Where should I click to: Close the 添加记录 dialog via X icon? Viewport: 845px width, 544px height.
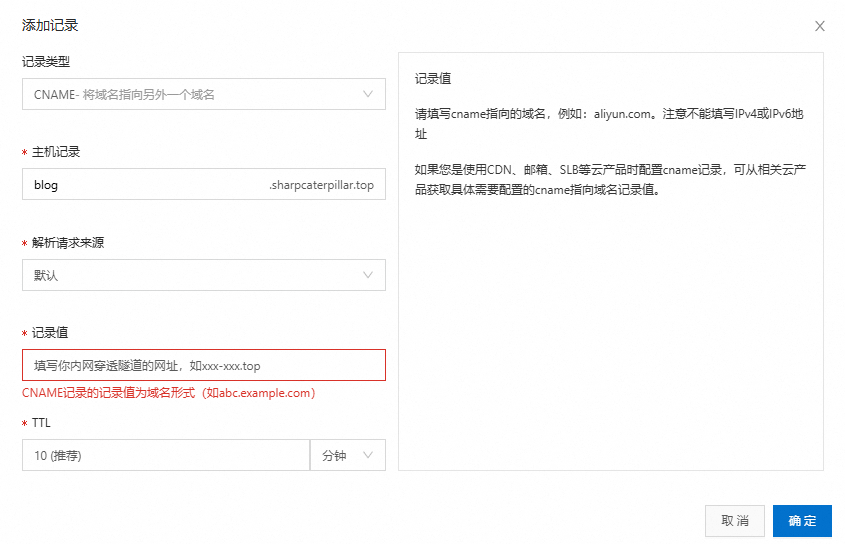coord(820,26)
